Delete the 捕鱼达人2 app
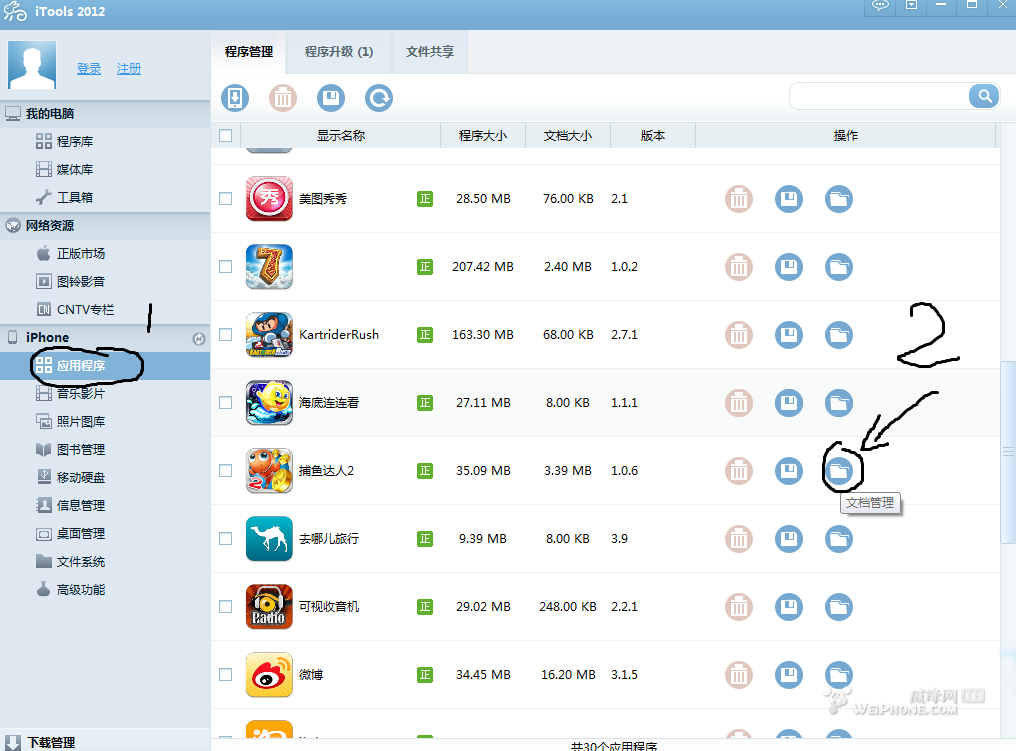The image size is (1016, 751). [739, 471]
